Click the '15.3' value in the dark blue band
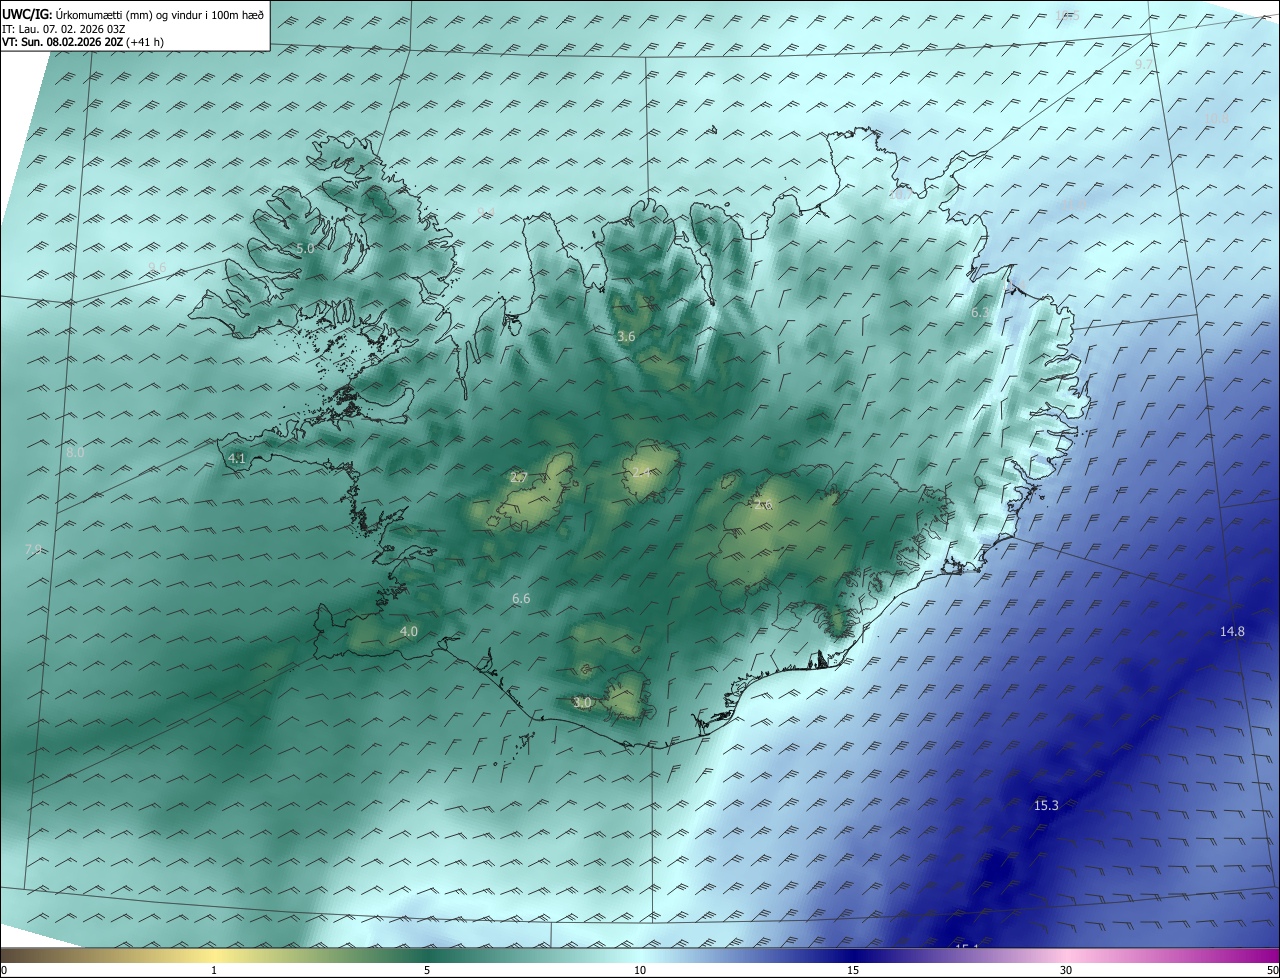Screen dimensions: 1280x978 point(1046,805)
